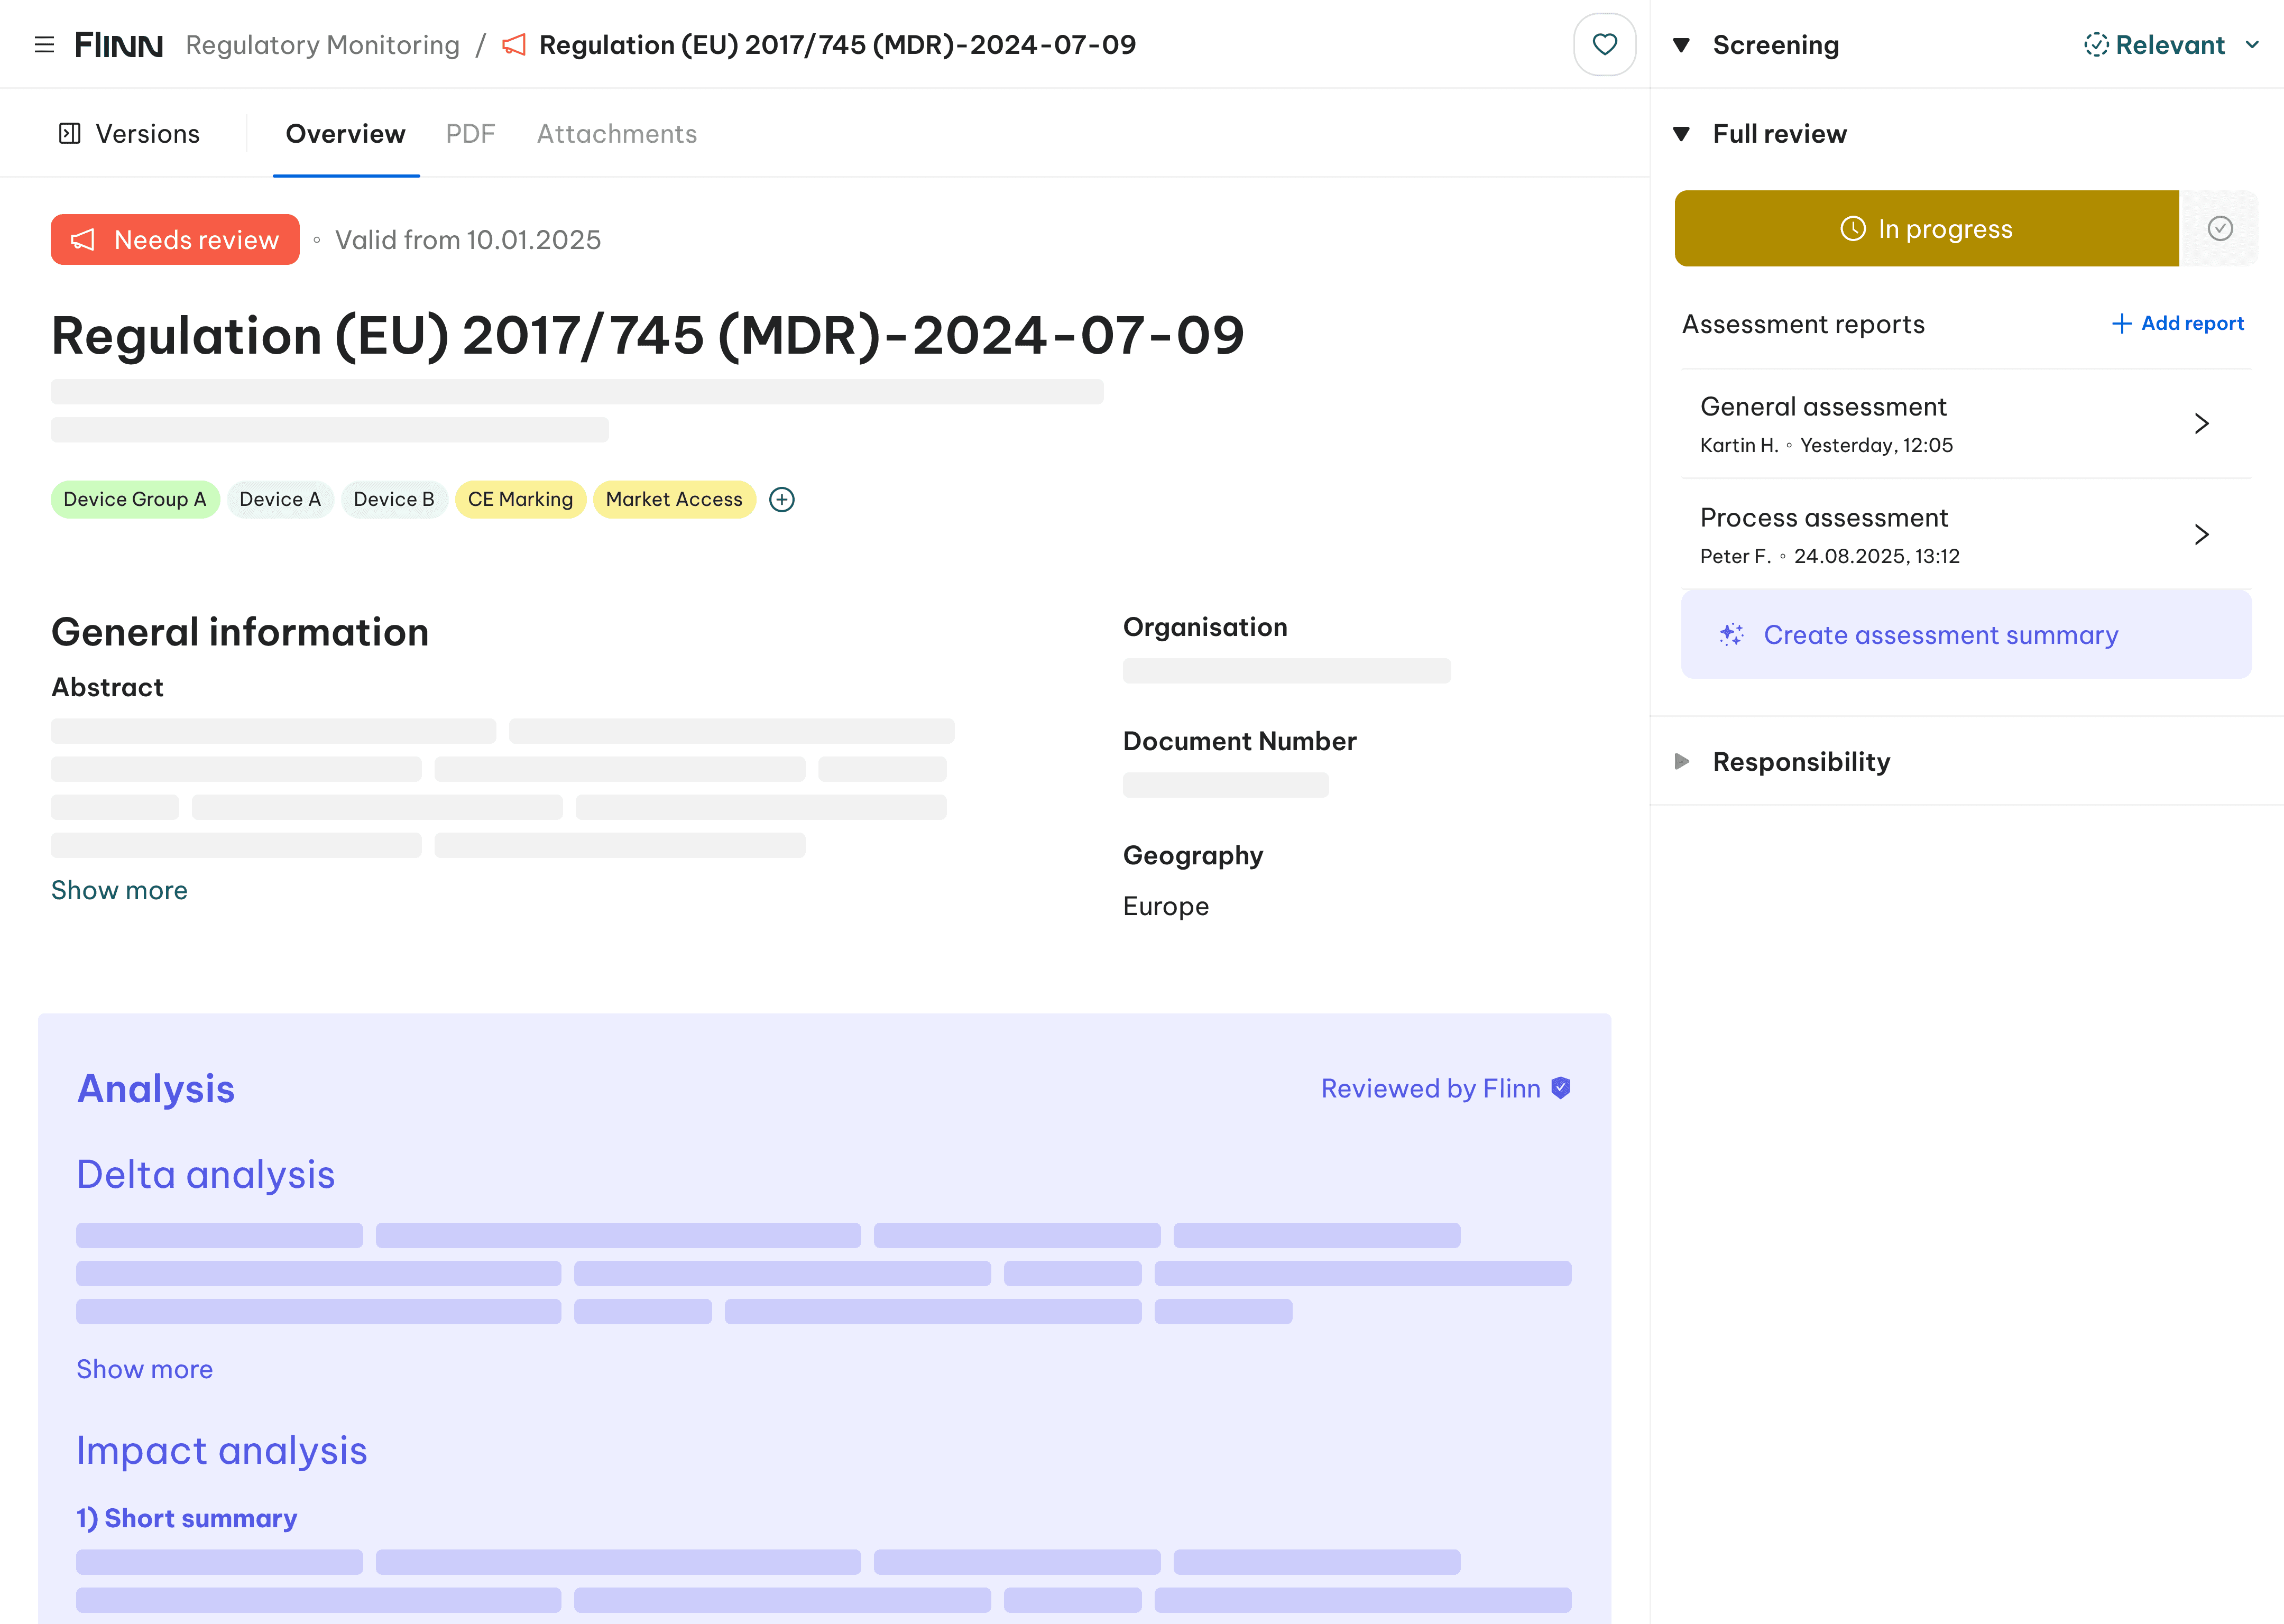
Task: Open the hamburger navigation menu
Action: click(44, 45)
